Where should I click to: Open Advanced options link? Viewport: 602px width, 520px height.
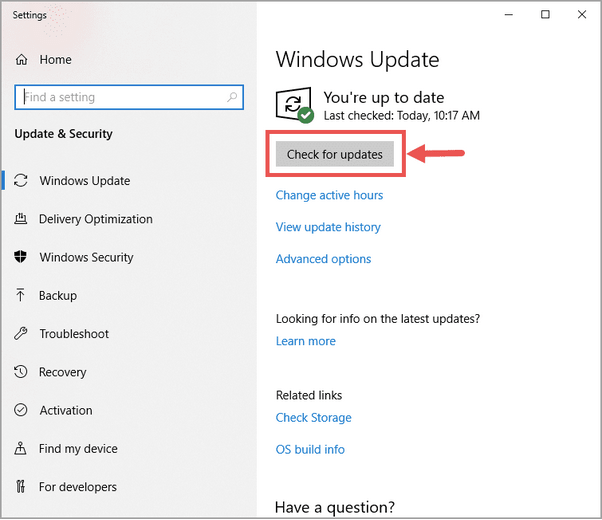(x=324, y=259)
